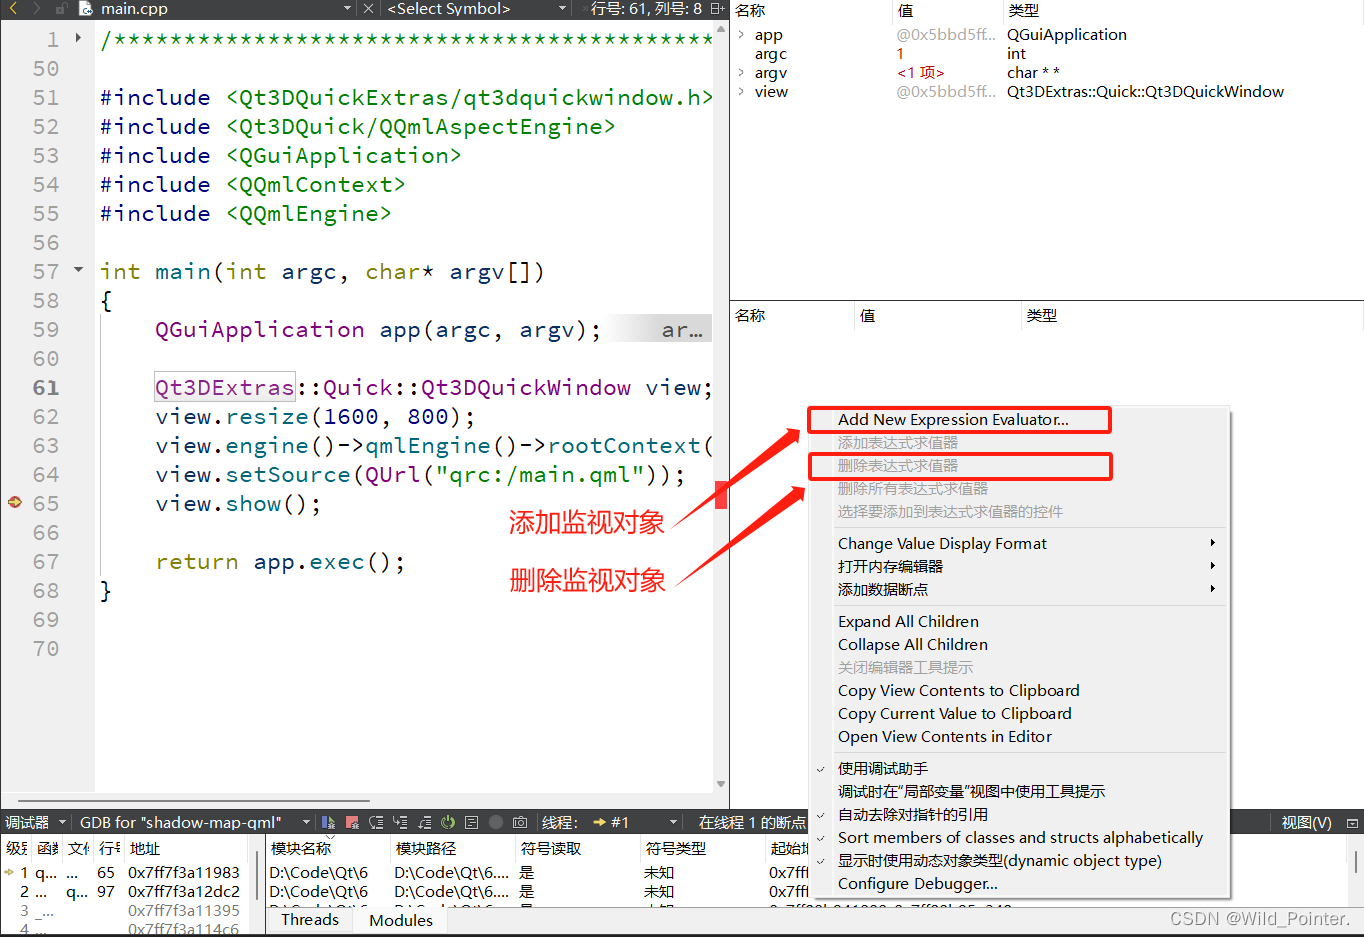Click the Qt3DQuickWindow type of view

[1145, 91]
